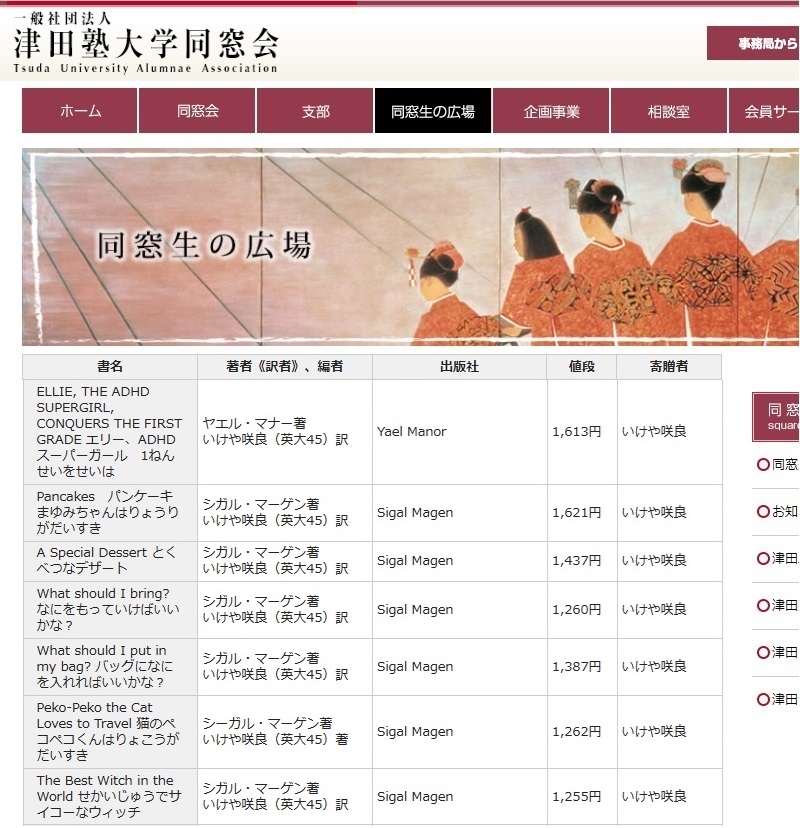Image resolution: width=800 pixels, height=828 pixels.
Task: Open the 会員サー… tab at the right edge
Action: coord(764,111)
